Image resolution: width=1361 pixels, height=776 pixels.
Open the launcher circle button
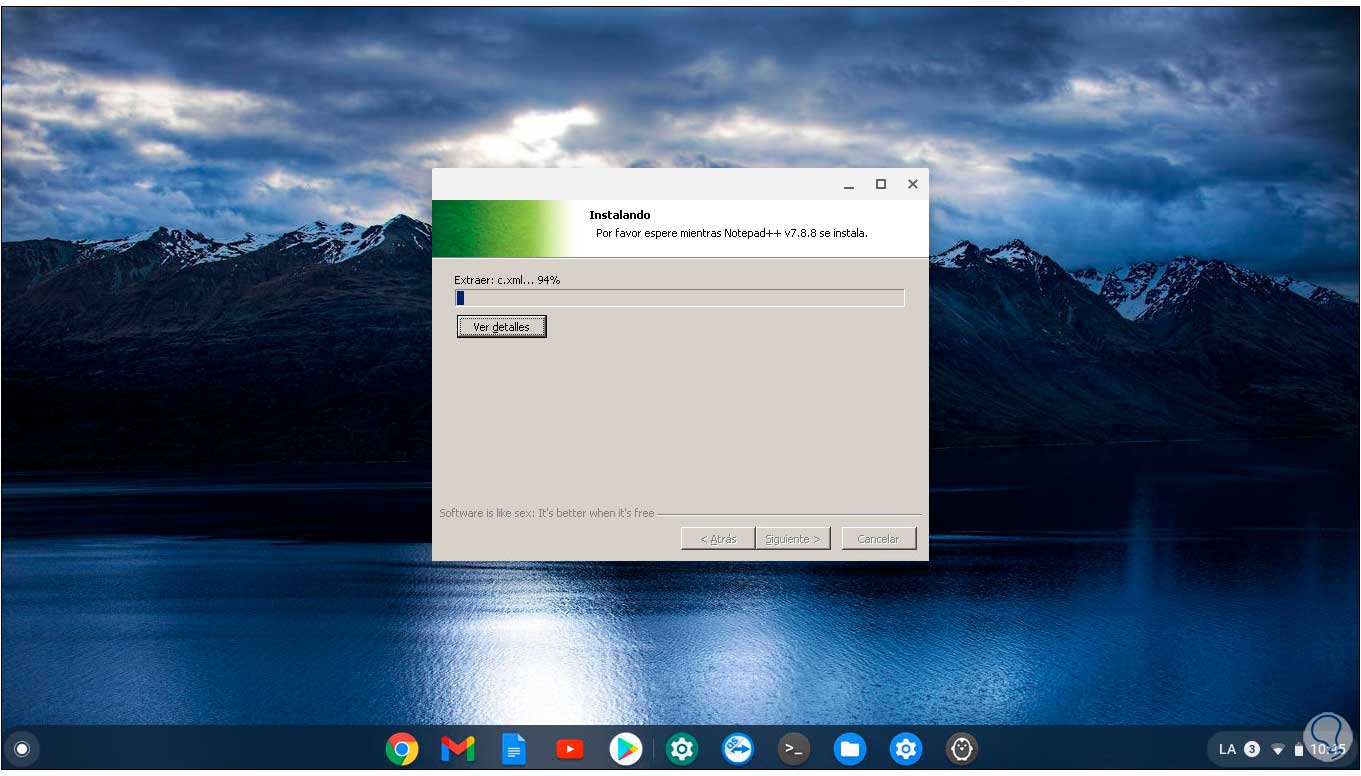point(22,748)
